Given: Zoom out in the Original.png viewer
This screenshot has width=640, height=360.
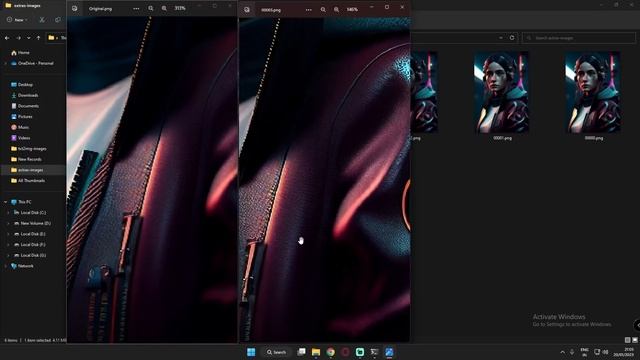Looking at the screenshot, I should (151, 8).
